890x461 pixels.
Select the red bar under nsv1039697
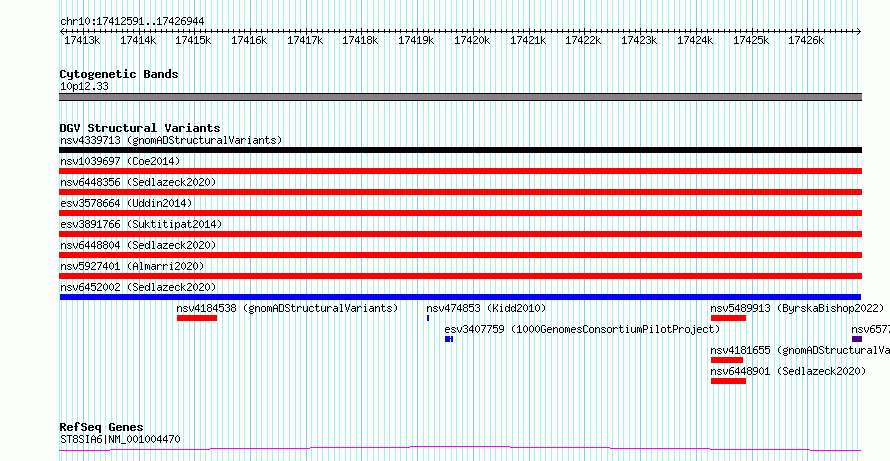[x=460, y=171]
